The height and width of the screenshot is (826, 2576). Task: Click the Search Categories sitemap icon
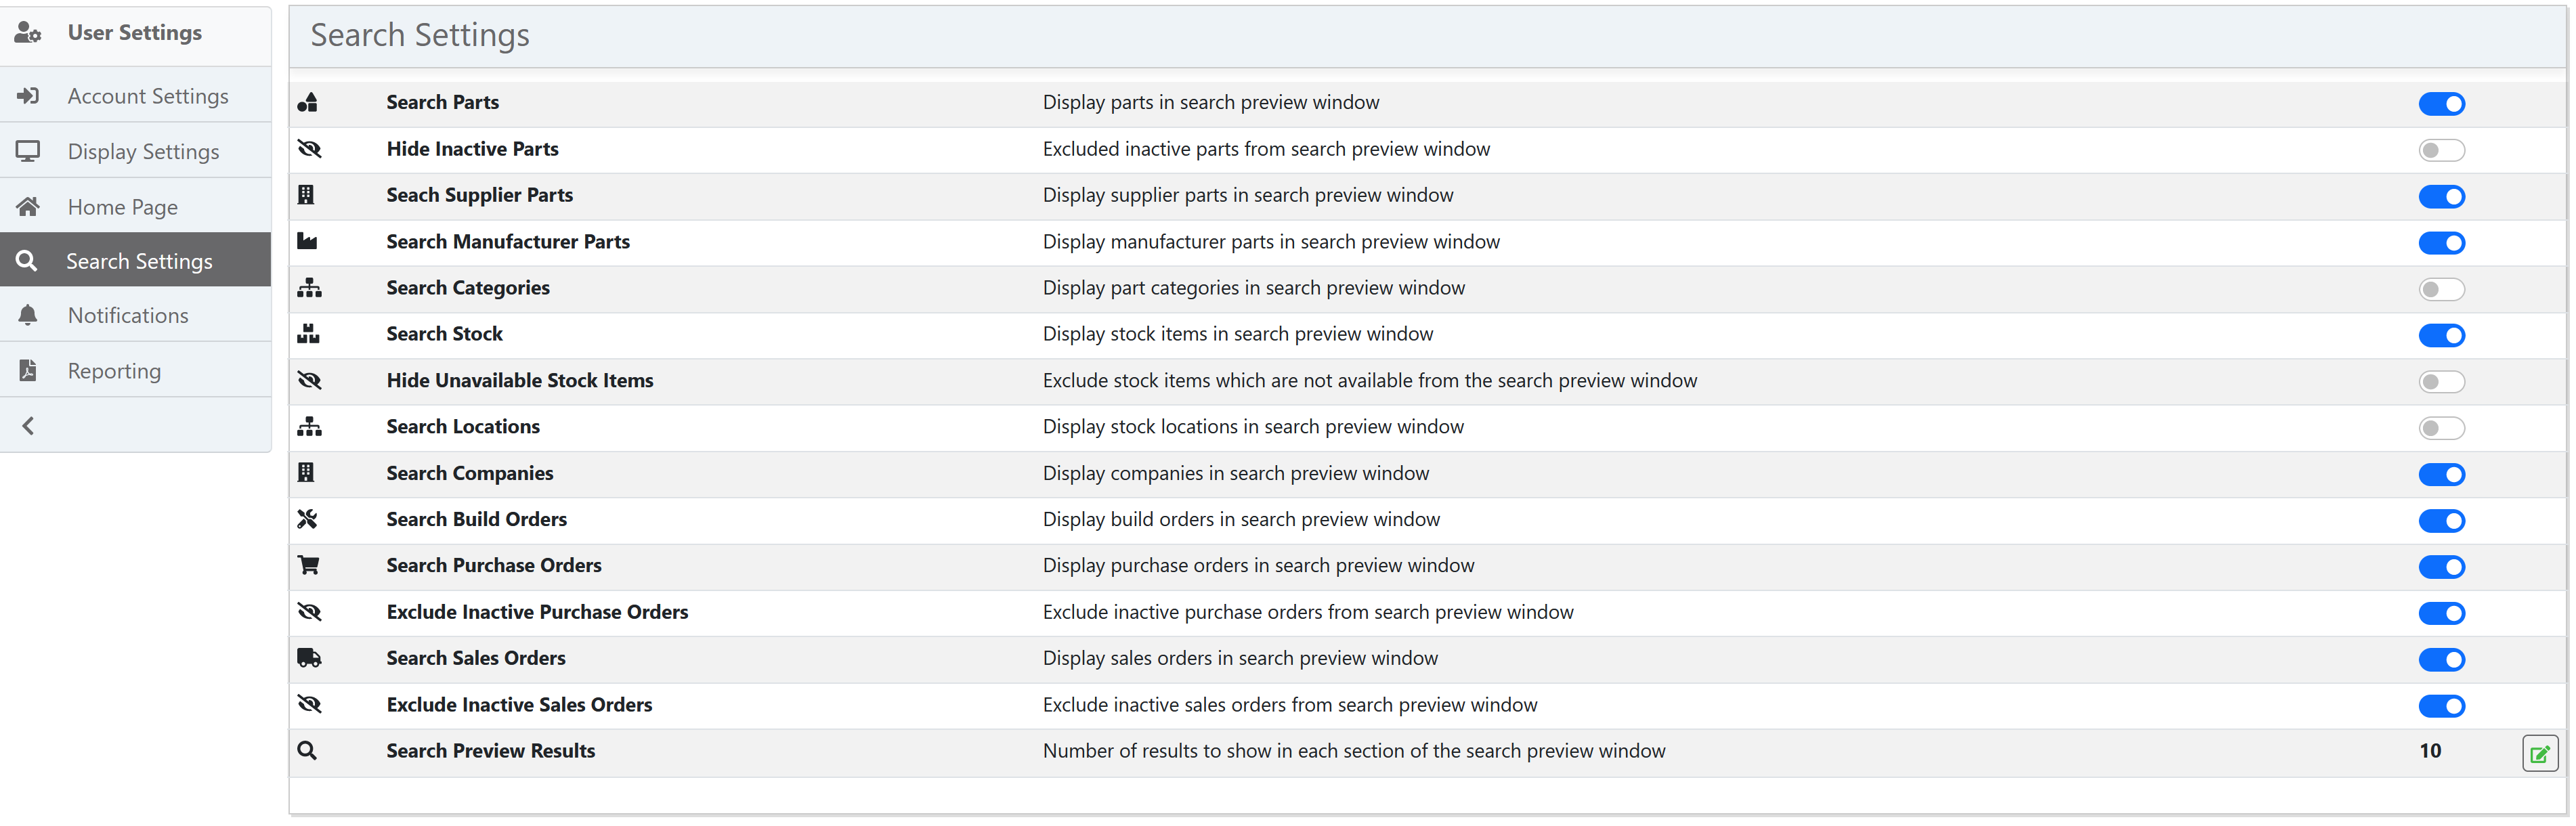tap(309, 288)
